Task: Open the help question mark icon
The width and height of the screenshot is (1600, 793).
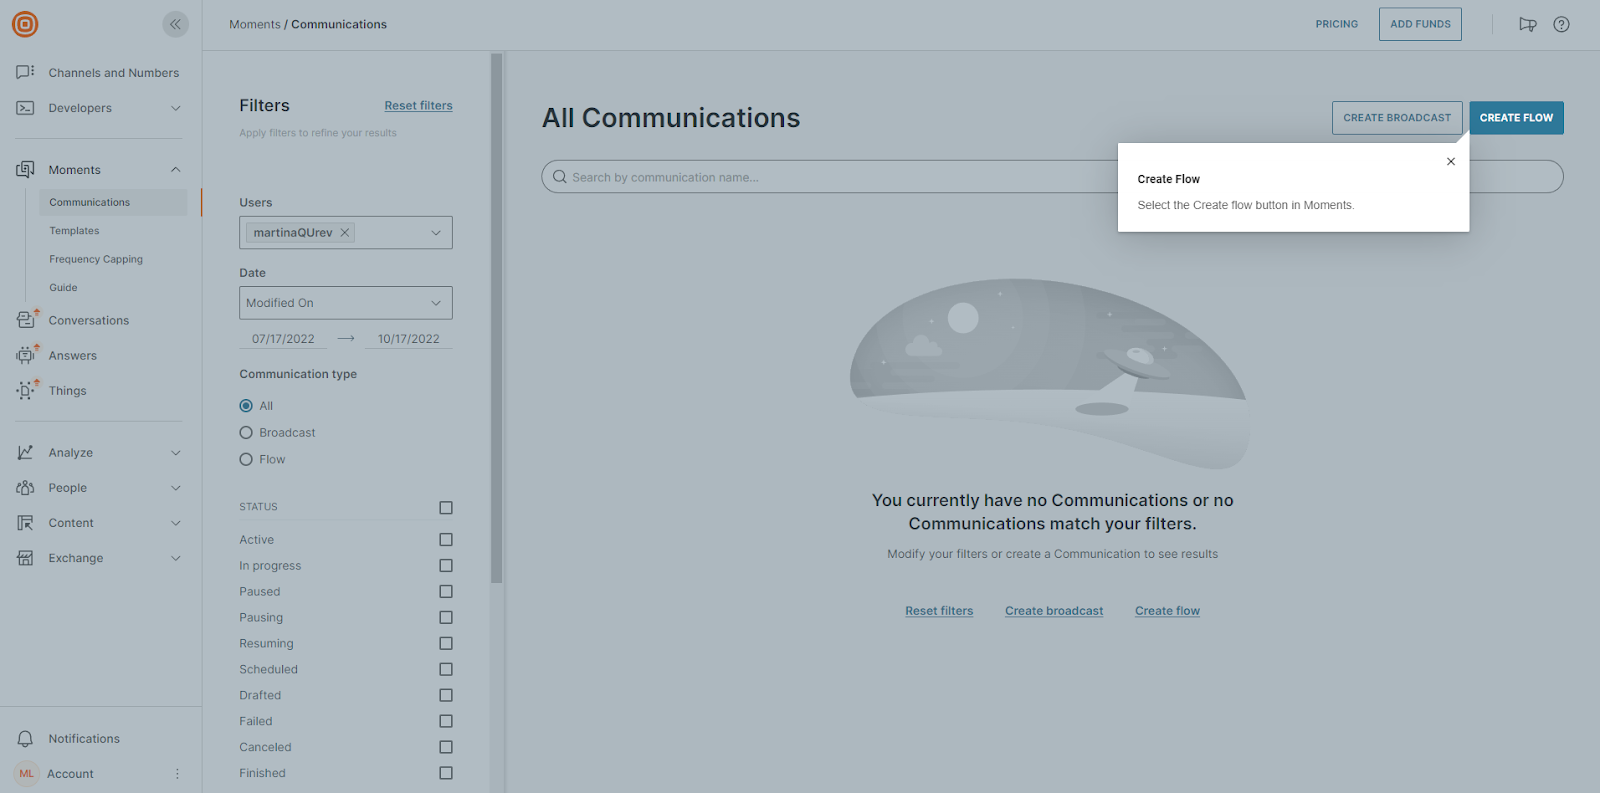Action: pos(1561,24)
